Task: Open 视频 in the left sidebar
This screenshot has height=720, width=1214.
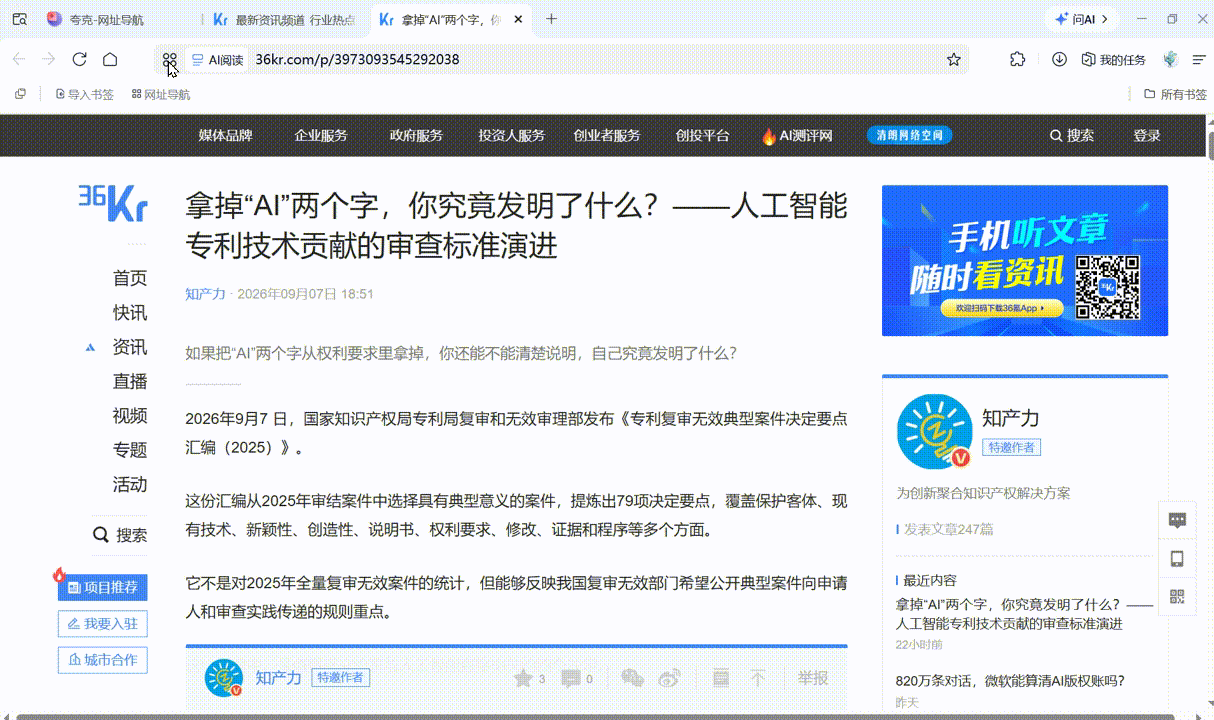Action: tap(130, 415)
